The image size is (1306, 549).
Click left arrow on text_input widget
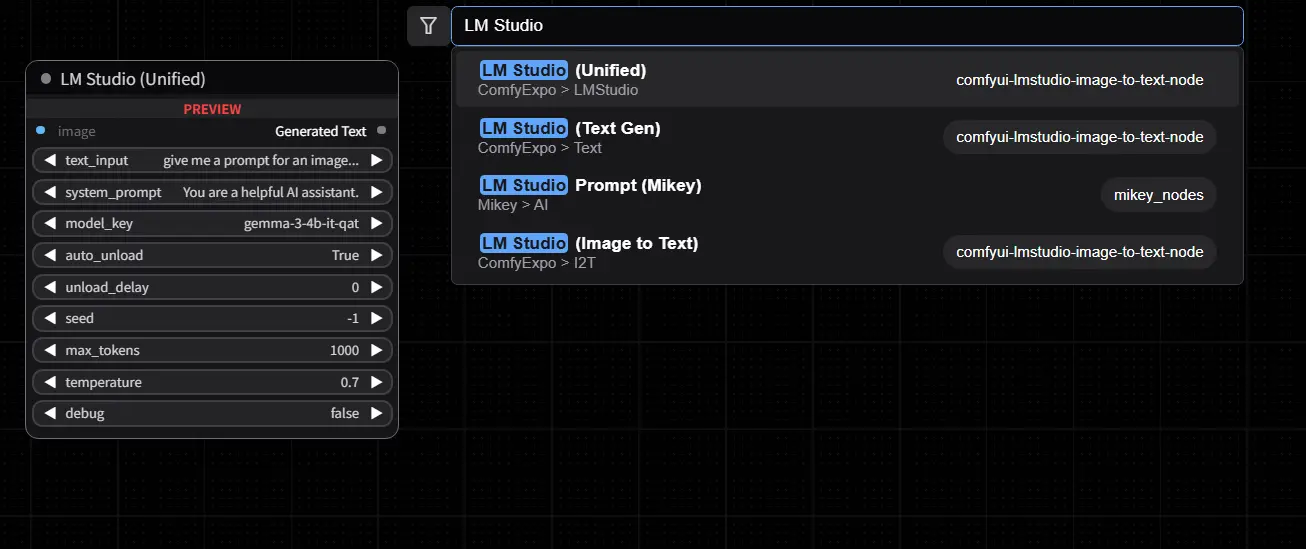[49, 160]
